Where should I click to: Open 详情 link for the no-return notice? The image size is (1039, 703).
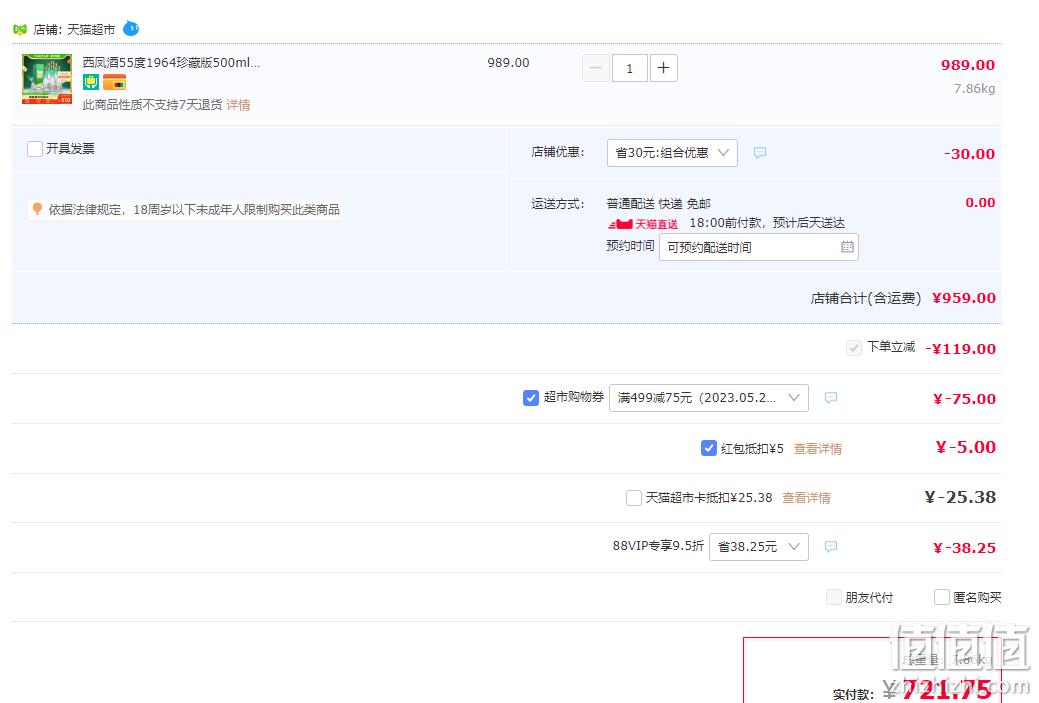(x=239, y=105)
